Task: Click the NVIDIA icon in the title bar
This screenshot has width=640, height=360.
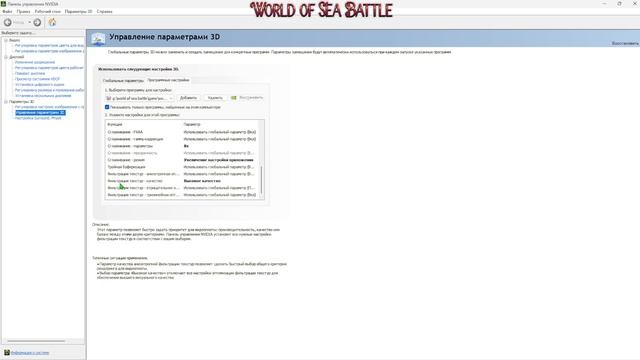Action: tap(3, 4)
